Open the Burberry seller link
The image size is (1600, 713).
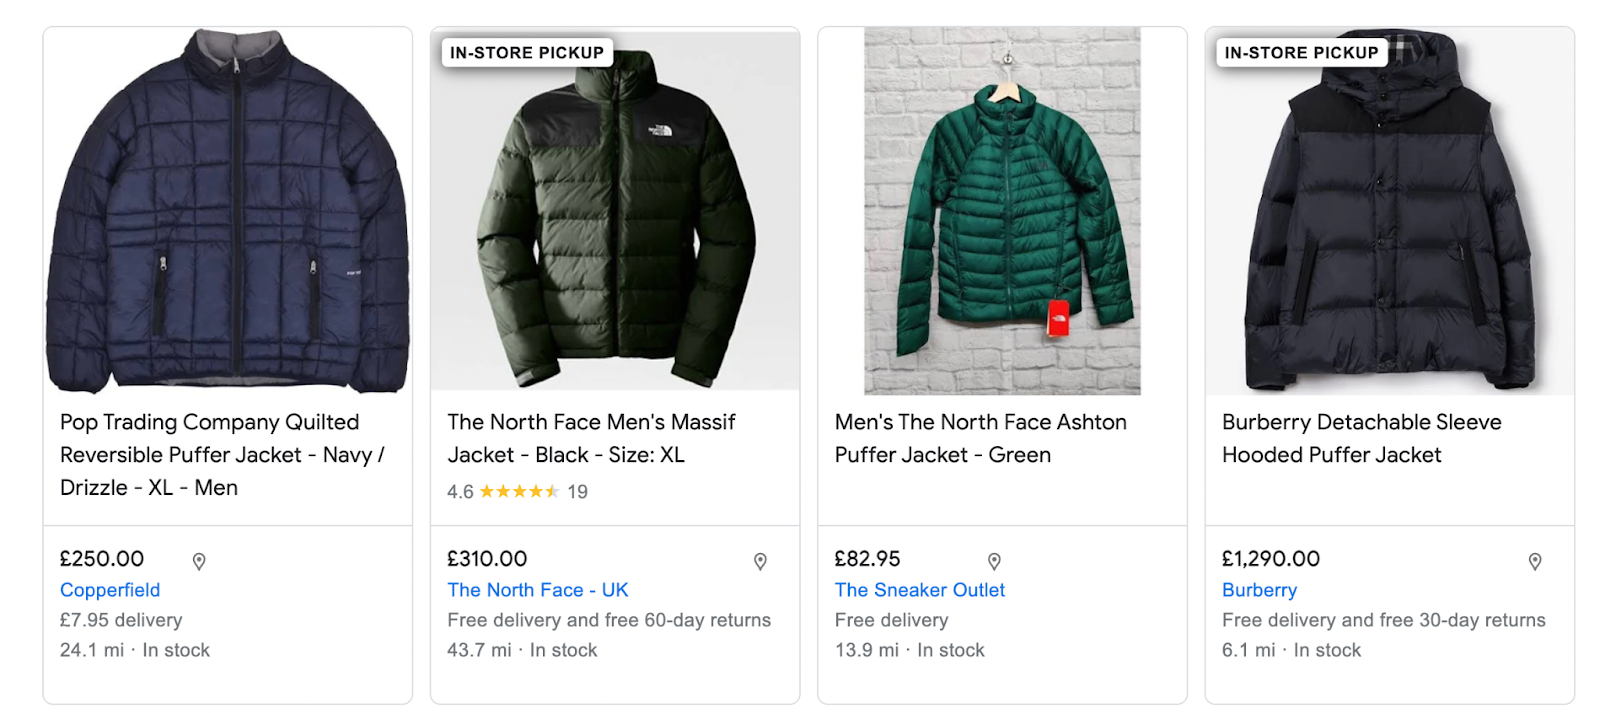pos(1259,590)
